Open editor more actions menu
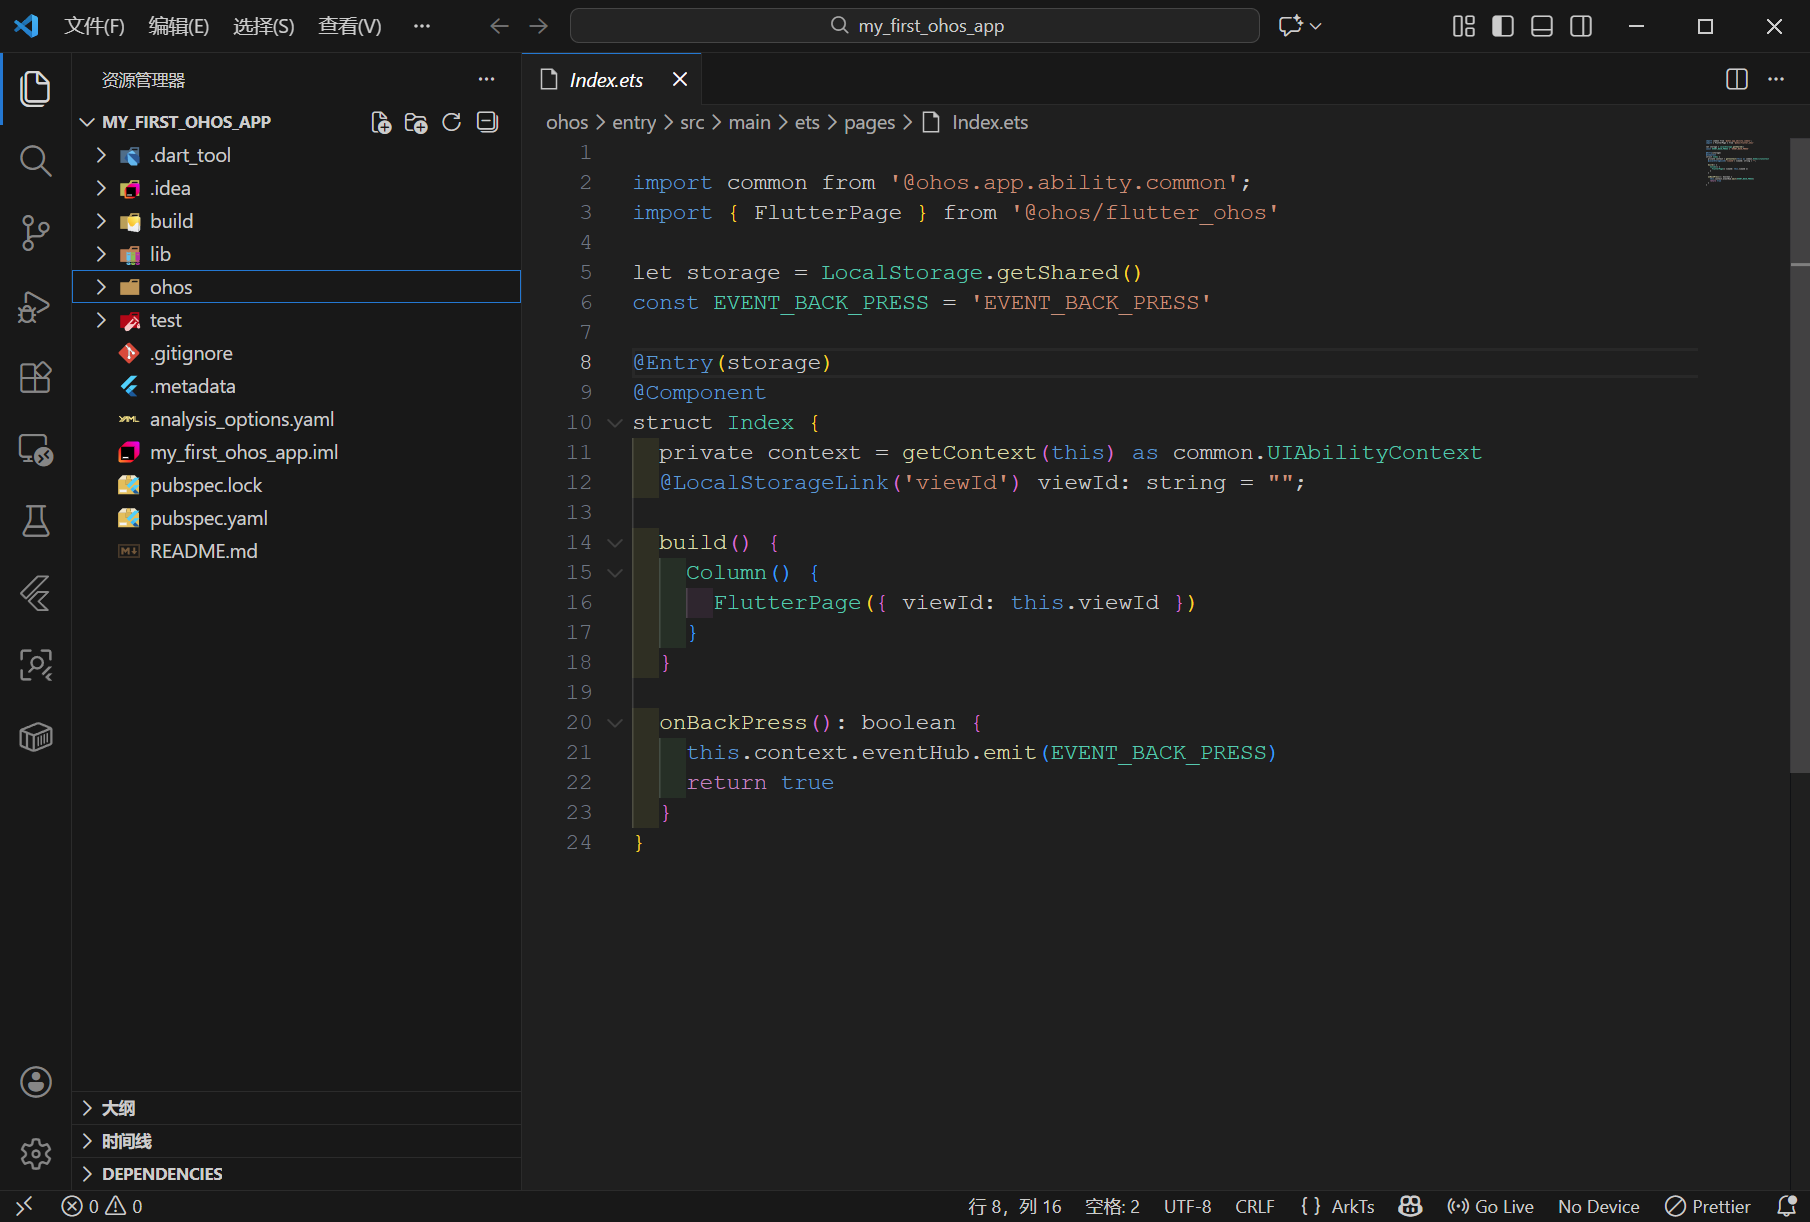The height and width of the screenshot is (1222, 1810). [x=1776, y=80]
